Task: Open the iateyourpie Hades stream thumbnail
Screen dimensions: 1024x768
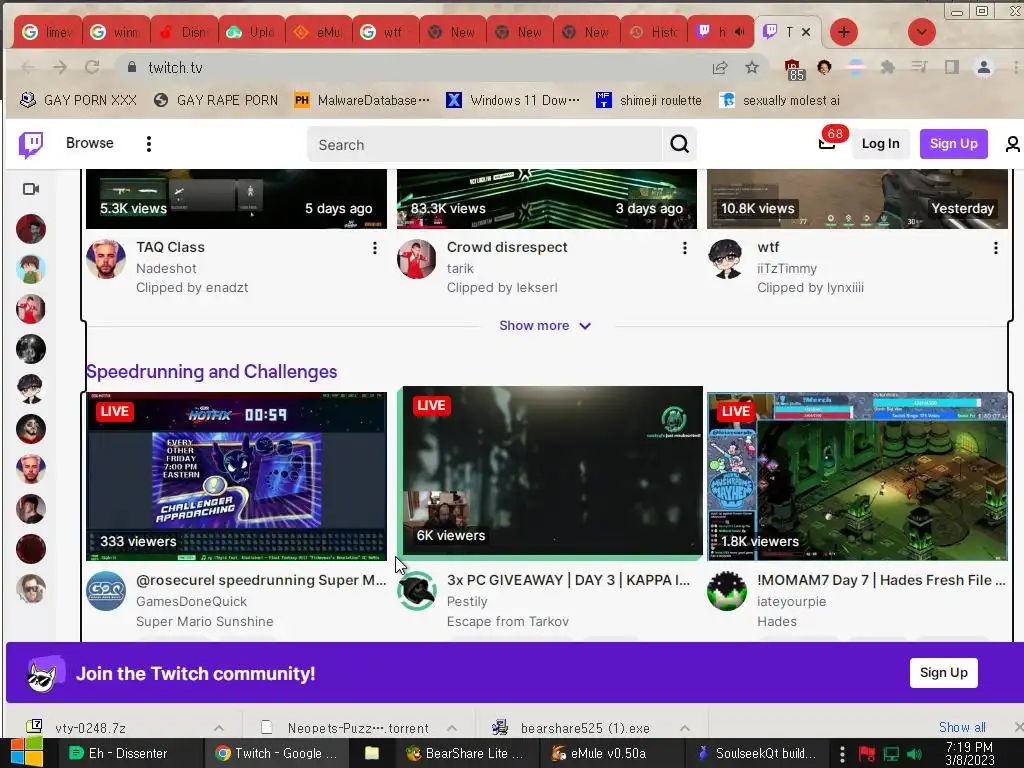Action: tap(857, 476)
